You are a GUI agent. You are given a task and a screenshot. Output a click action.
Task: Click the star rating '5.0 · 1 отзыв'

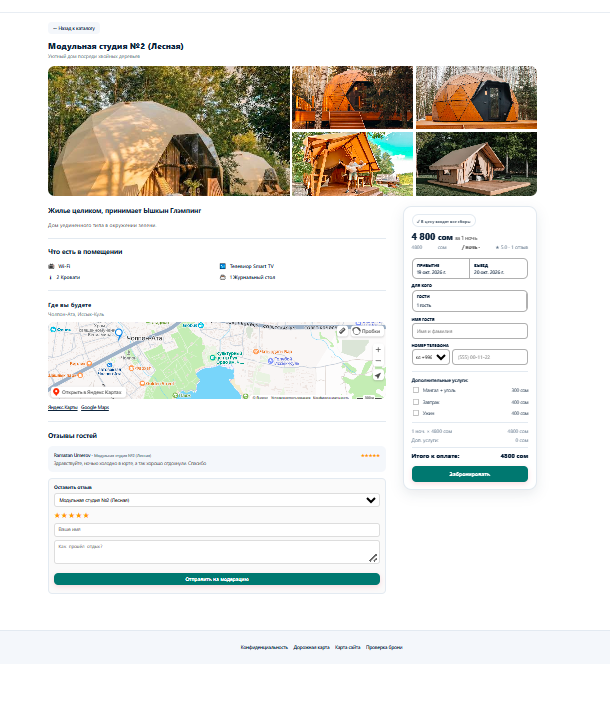[512, 247]
